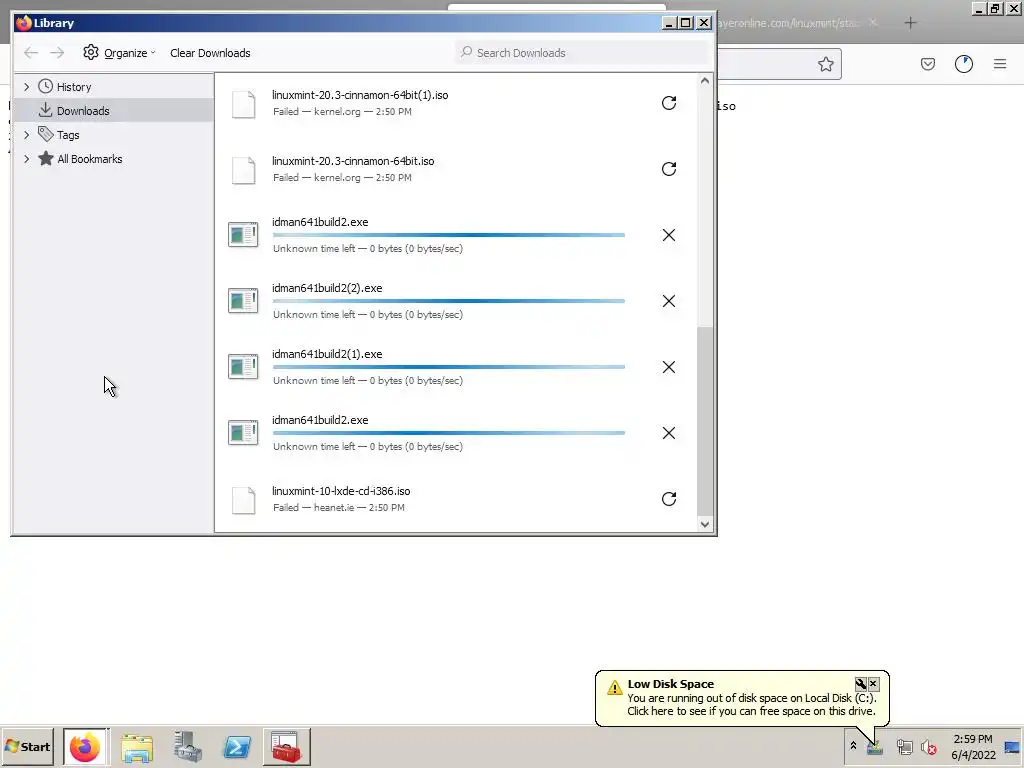
Task: Click exe icon of idman641build2(2).exe
Action: coord(243,301)
